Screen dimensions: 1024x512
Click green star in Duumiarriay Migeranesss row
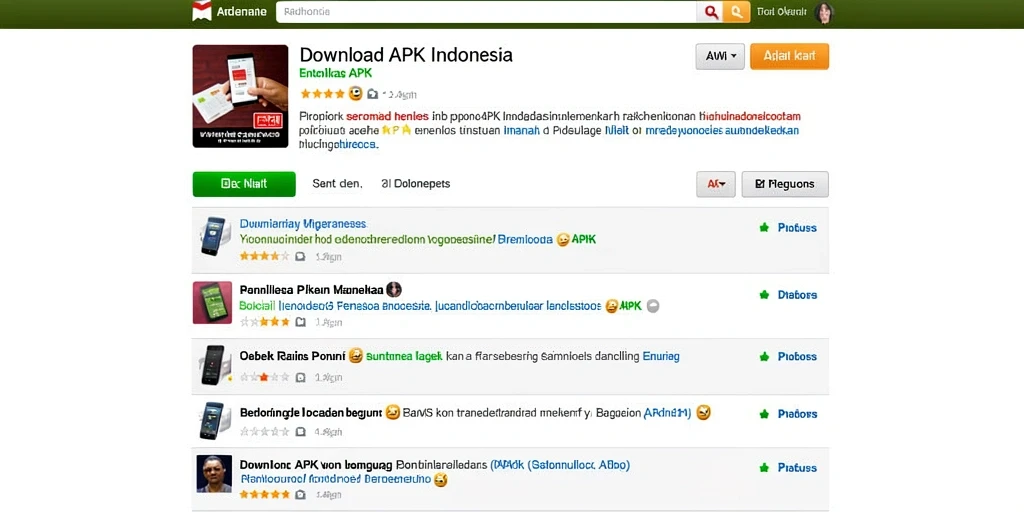pos(764,228)
